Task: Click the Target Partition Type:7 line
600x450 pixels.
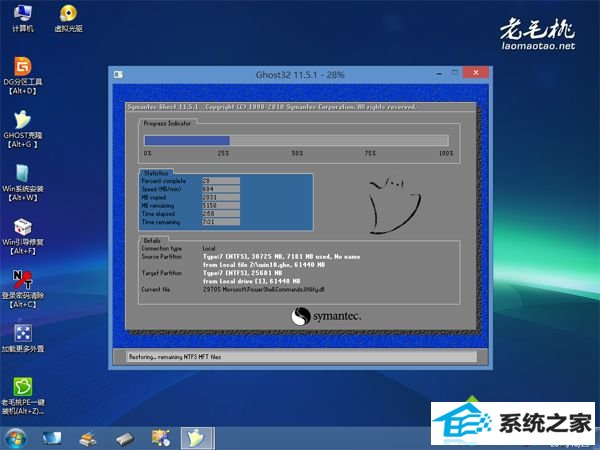Action: click(x=242, y=273)
